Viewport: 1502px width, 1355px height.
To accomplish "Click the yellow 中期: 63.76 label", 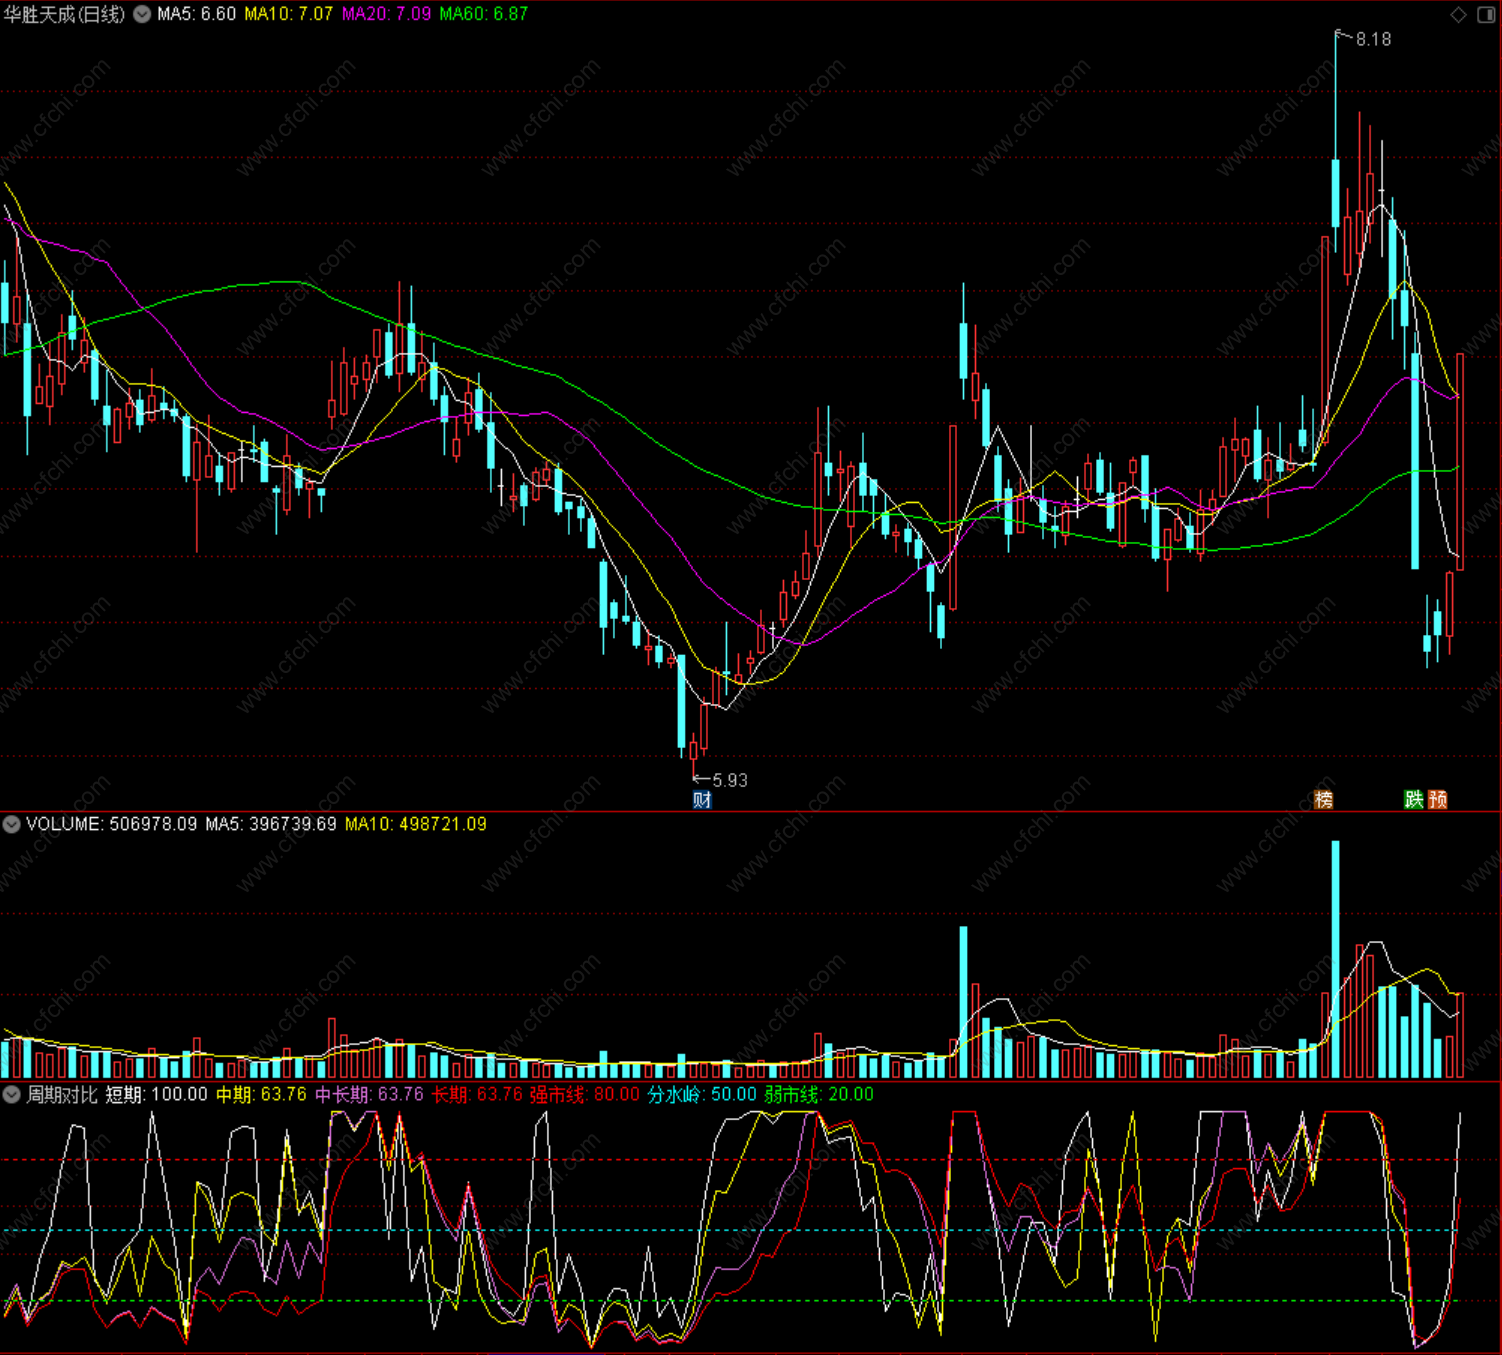I will [262, 1094].
